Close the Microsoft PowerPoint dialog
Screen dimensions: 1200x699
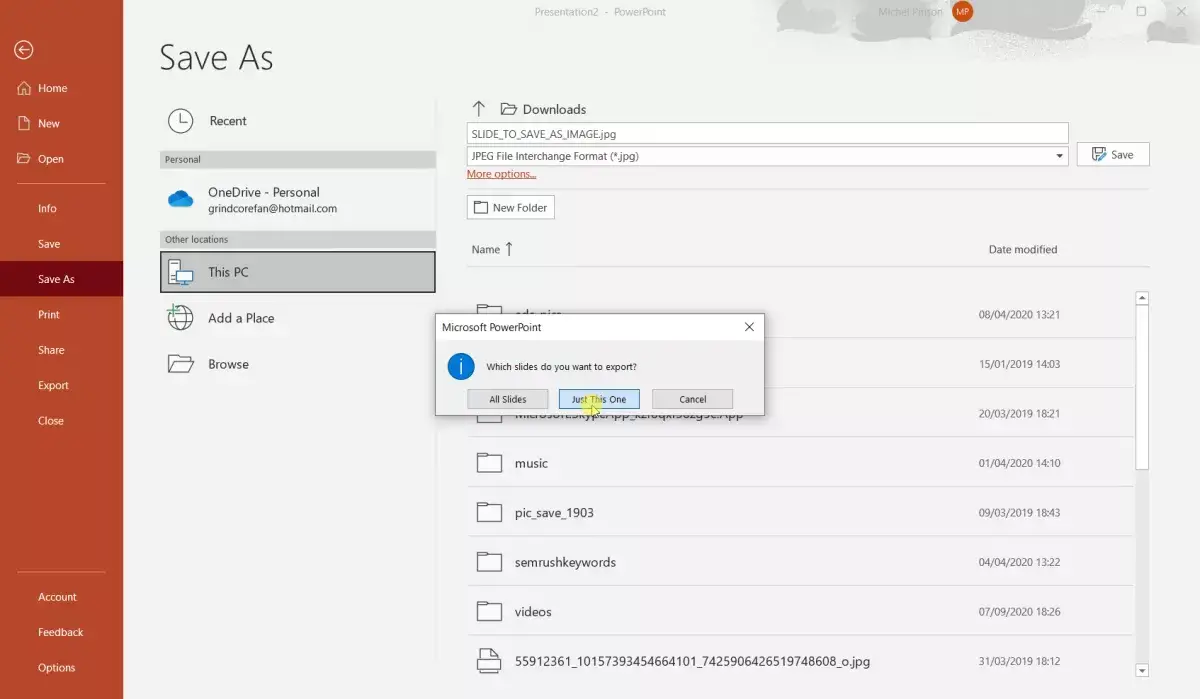(749, 327)
